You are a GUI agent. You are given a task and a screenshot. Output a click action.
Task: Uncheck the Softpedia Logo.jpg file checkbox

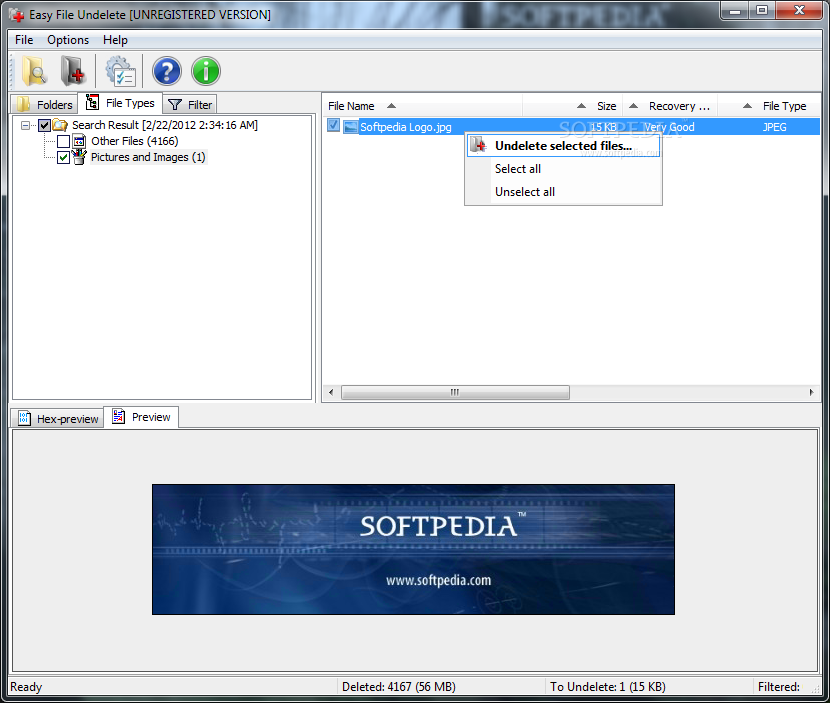(333, 125)
